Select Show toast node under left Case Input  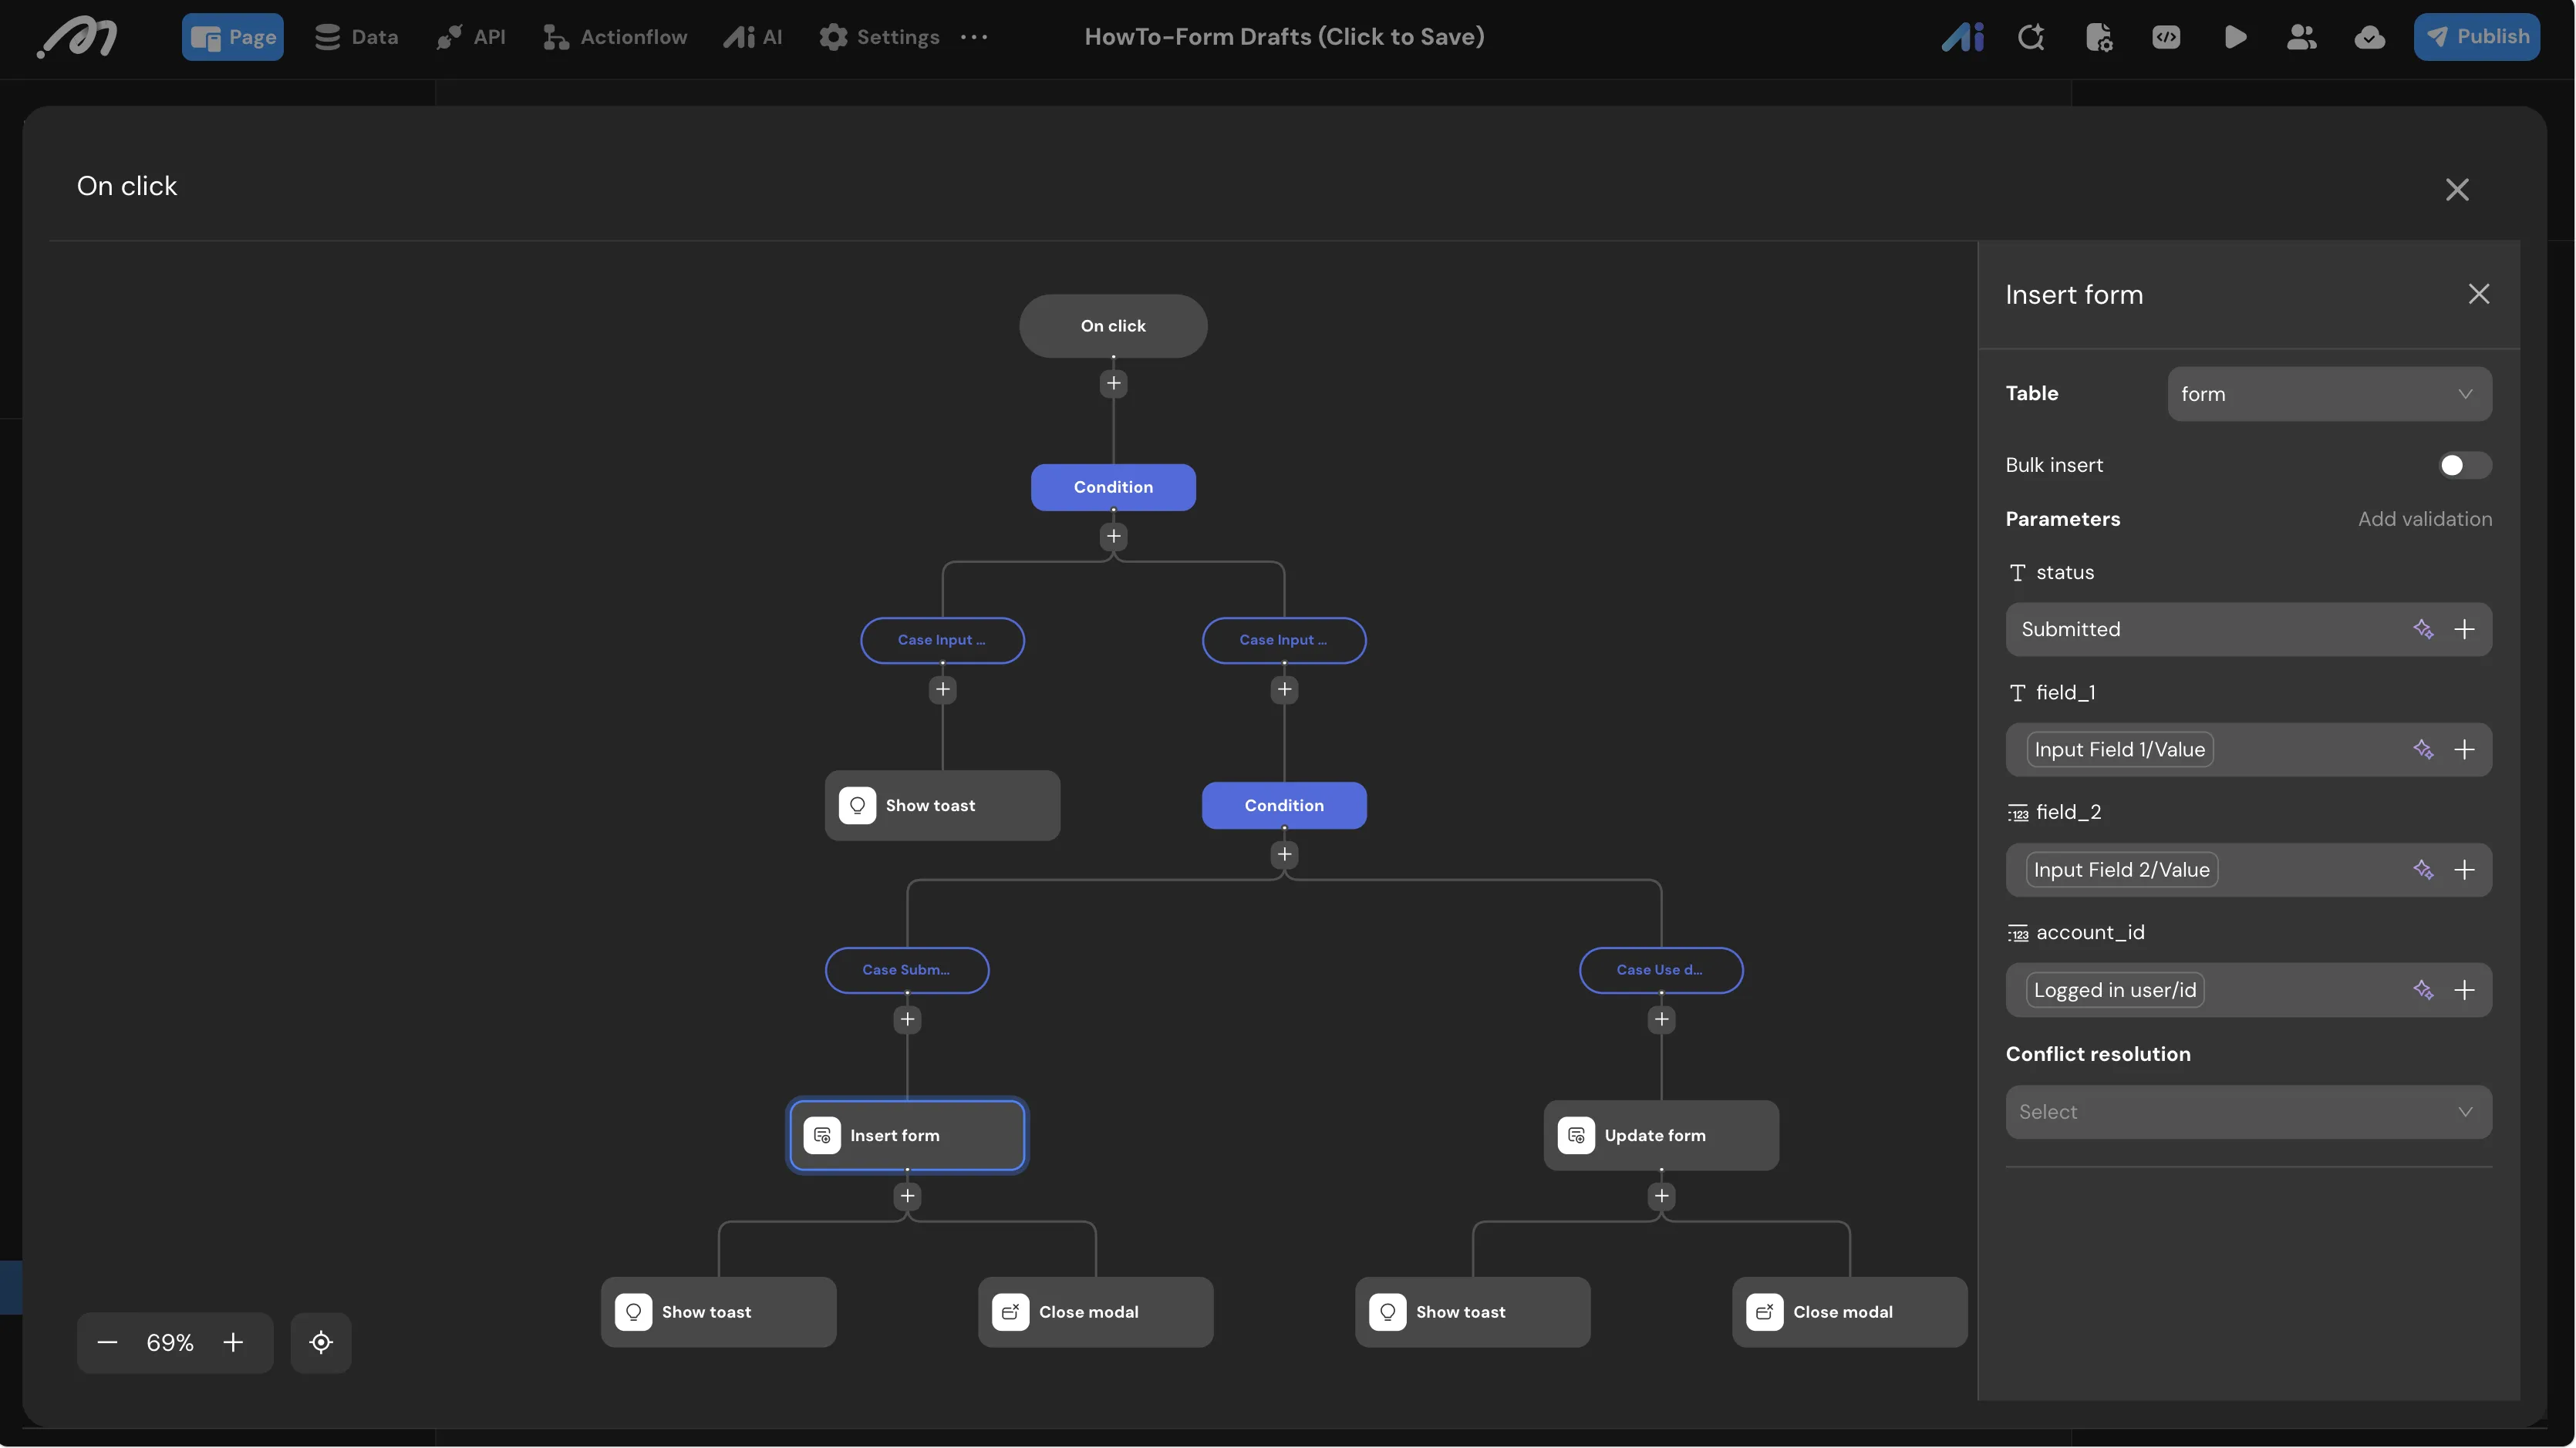click(942, 805)
